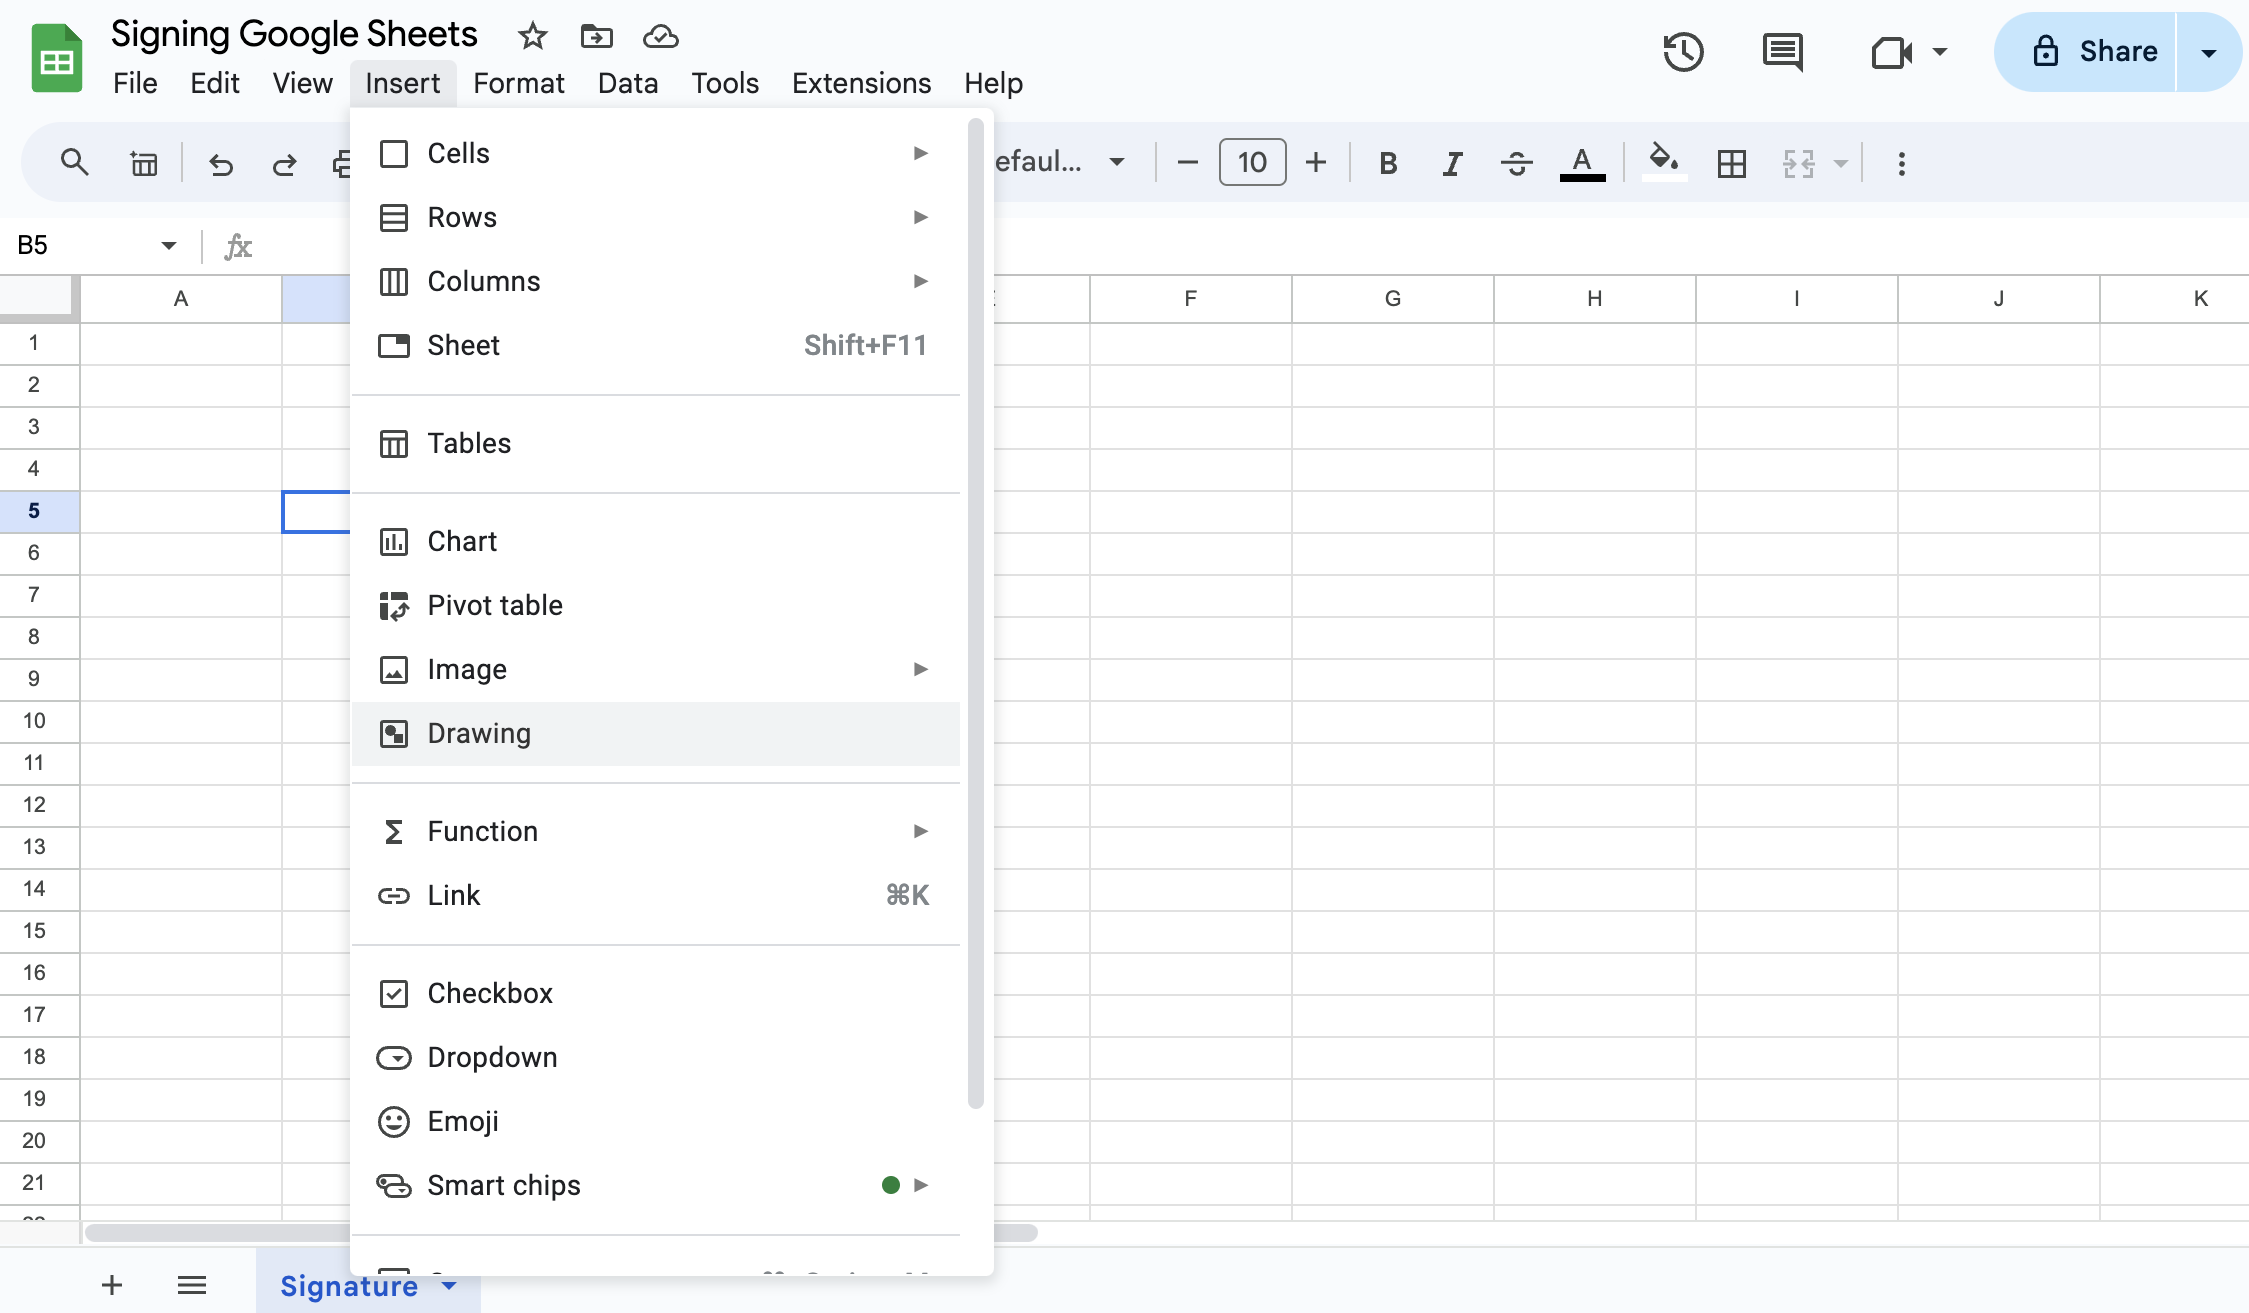The width and height of the screenshot is (2249, 1313).
Task: Click the Checkbox menu item
Action: click(x=491, y=993)
